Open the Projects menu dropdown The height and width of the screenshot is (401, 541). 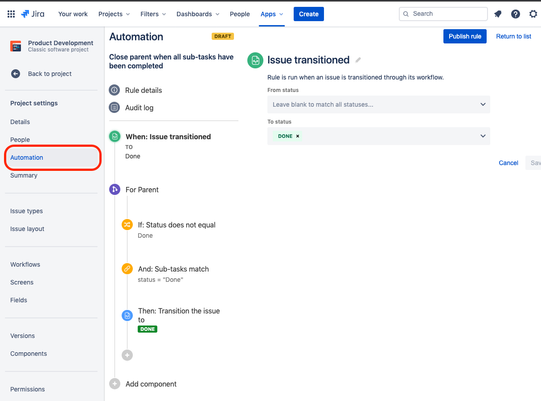tap(114, 14)
